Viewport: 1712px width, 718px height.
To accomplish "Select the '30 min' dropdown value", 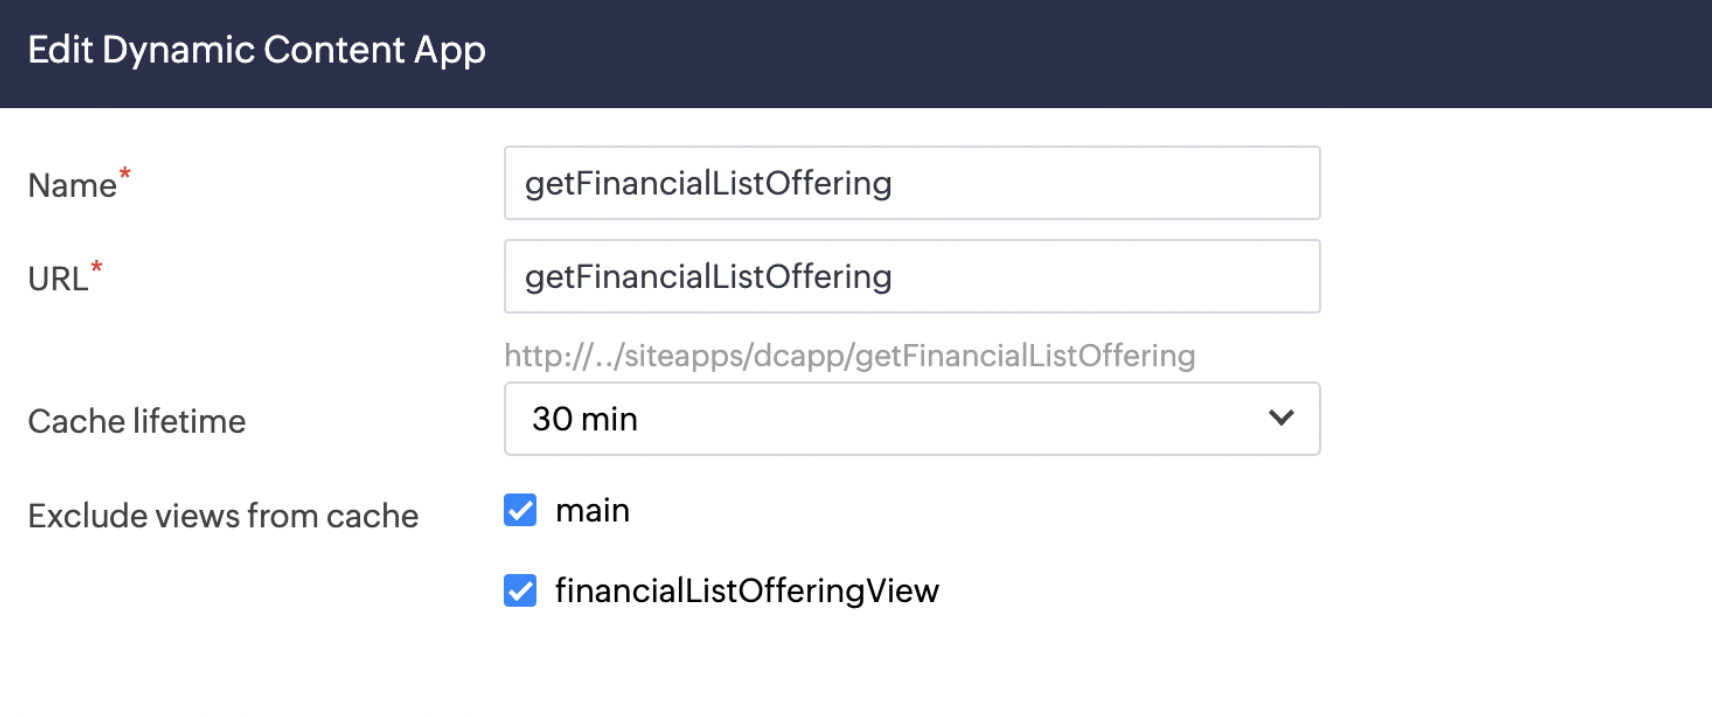I will tap(585, 419).
